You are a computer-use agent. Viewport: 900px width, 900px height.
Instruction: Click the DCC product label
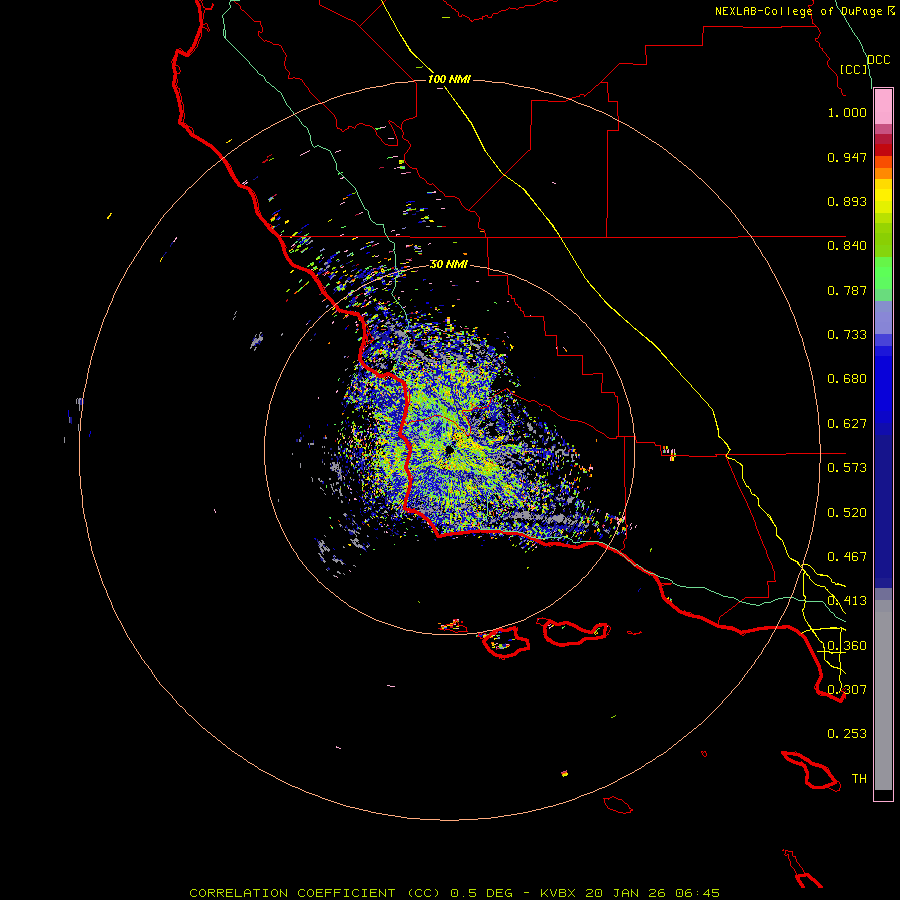click(878, 60)
